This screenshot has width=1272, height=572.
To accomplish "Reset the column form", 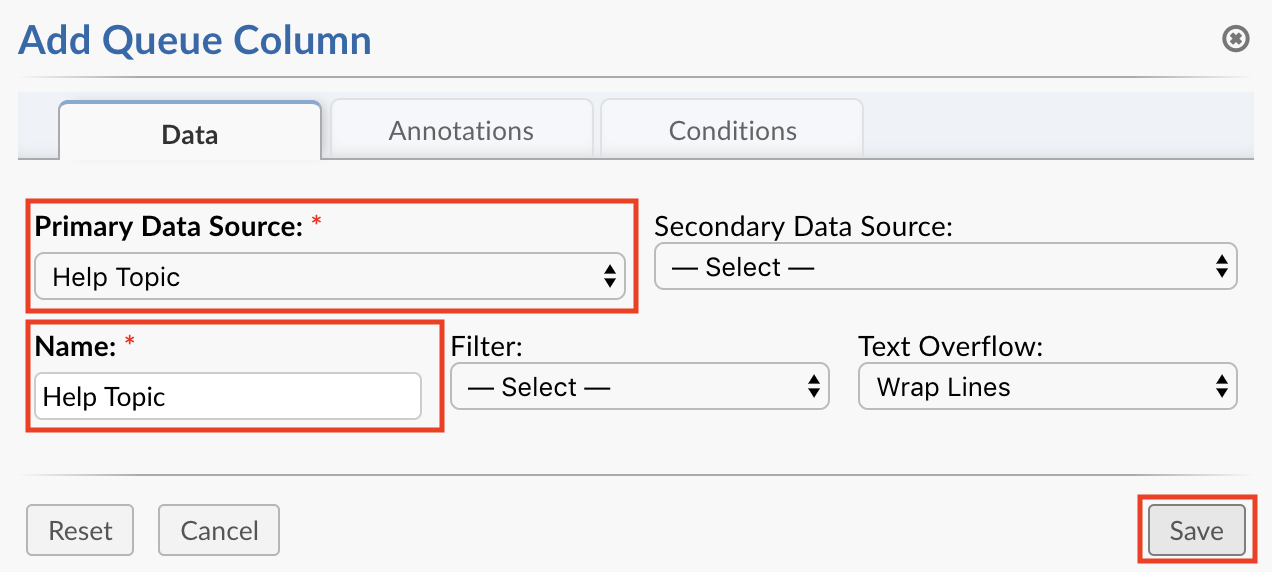I will (80, 530).
